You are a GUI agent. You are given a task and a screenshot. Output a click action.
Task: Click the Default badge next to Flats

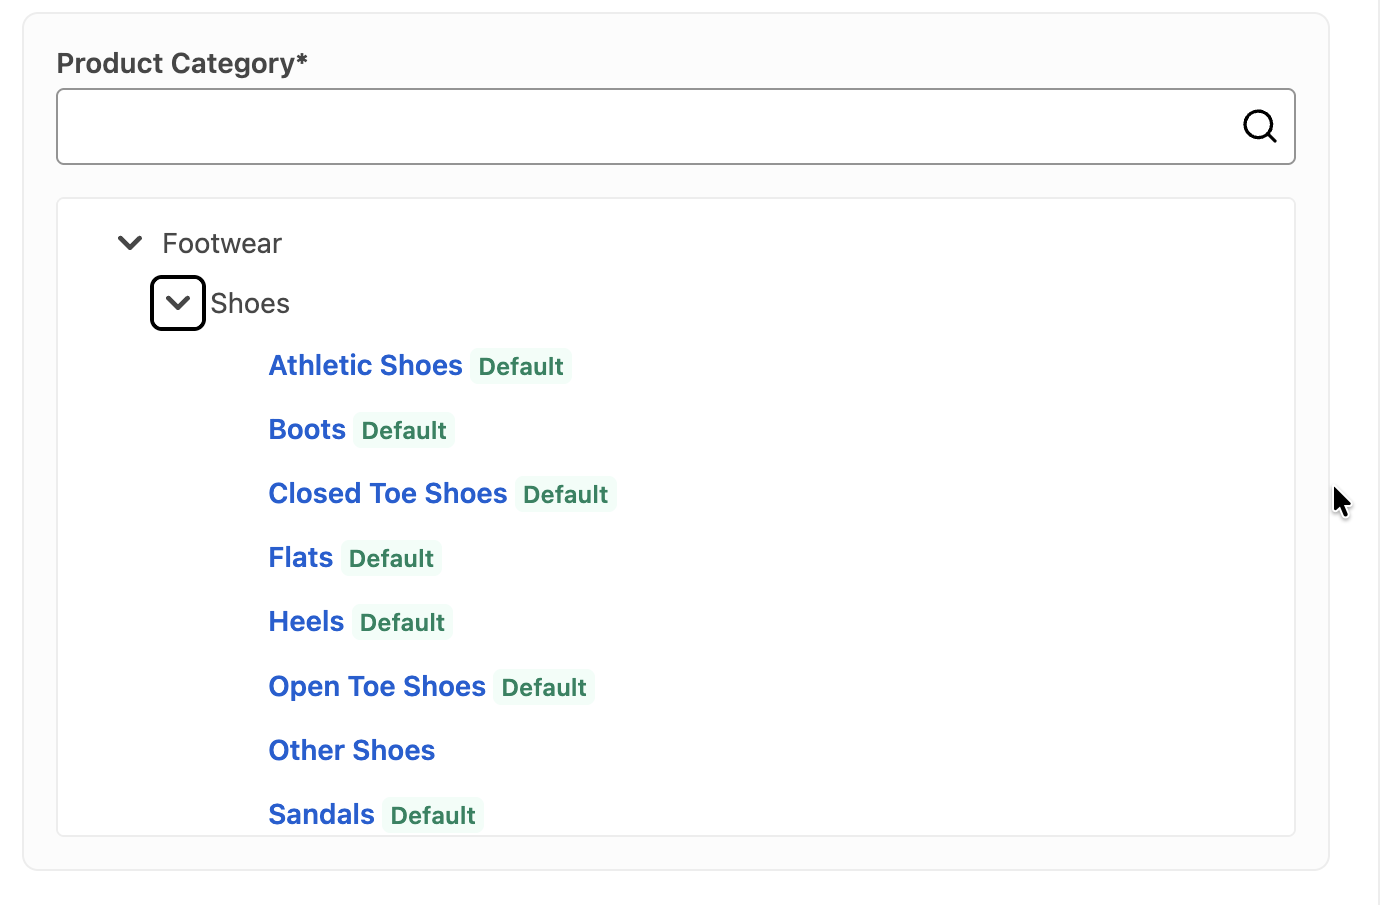point(391,558)
